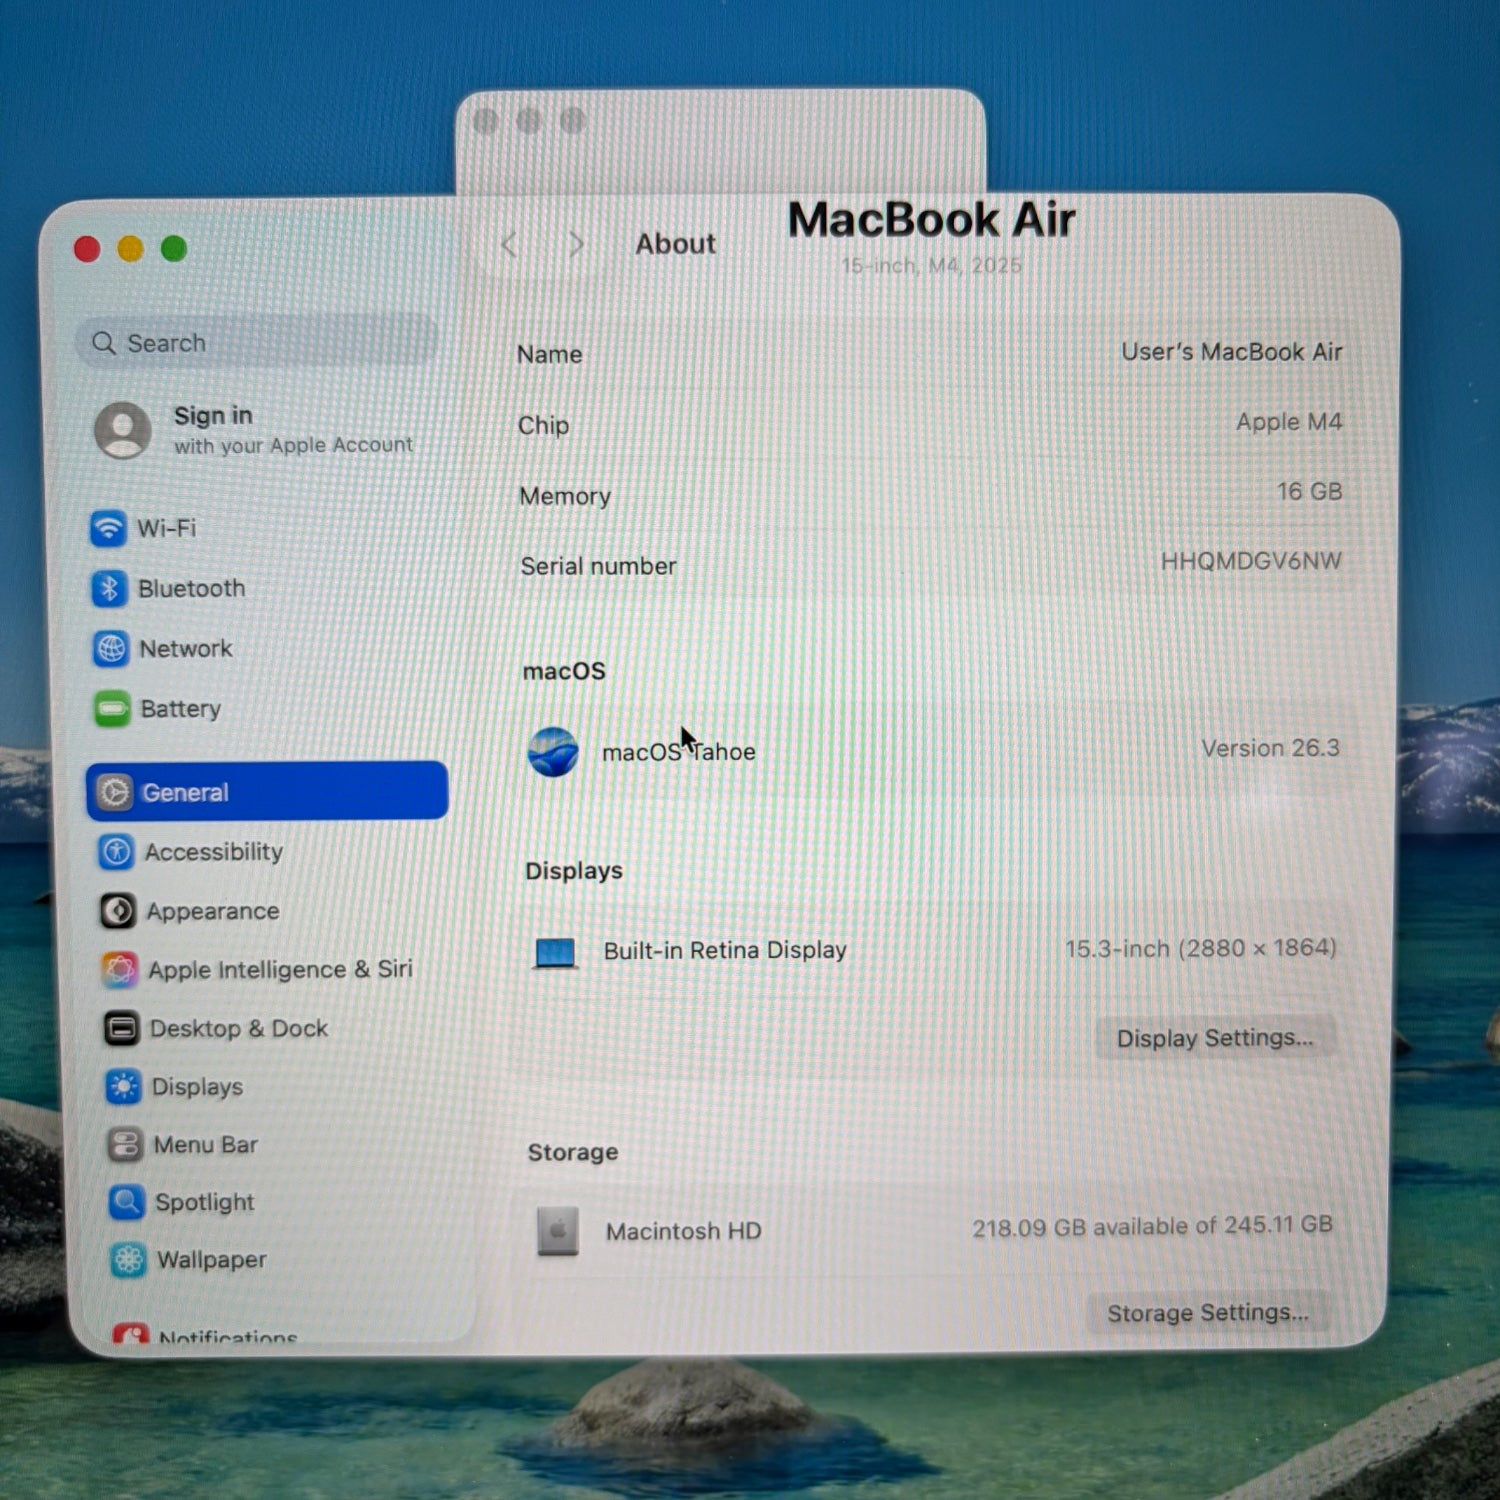The height and width of the screenshot is (1500, 1500).
Task: Open Apple Intelligence & Siri icon
Action: point(120,969)
